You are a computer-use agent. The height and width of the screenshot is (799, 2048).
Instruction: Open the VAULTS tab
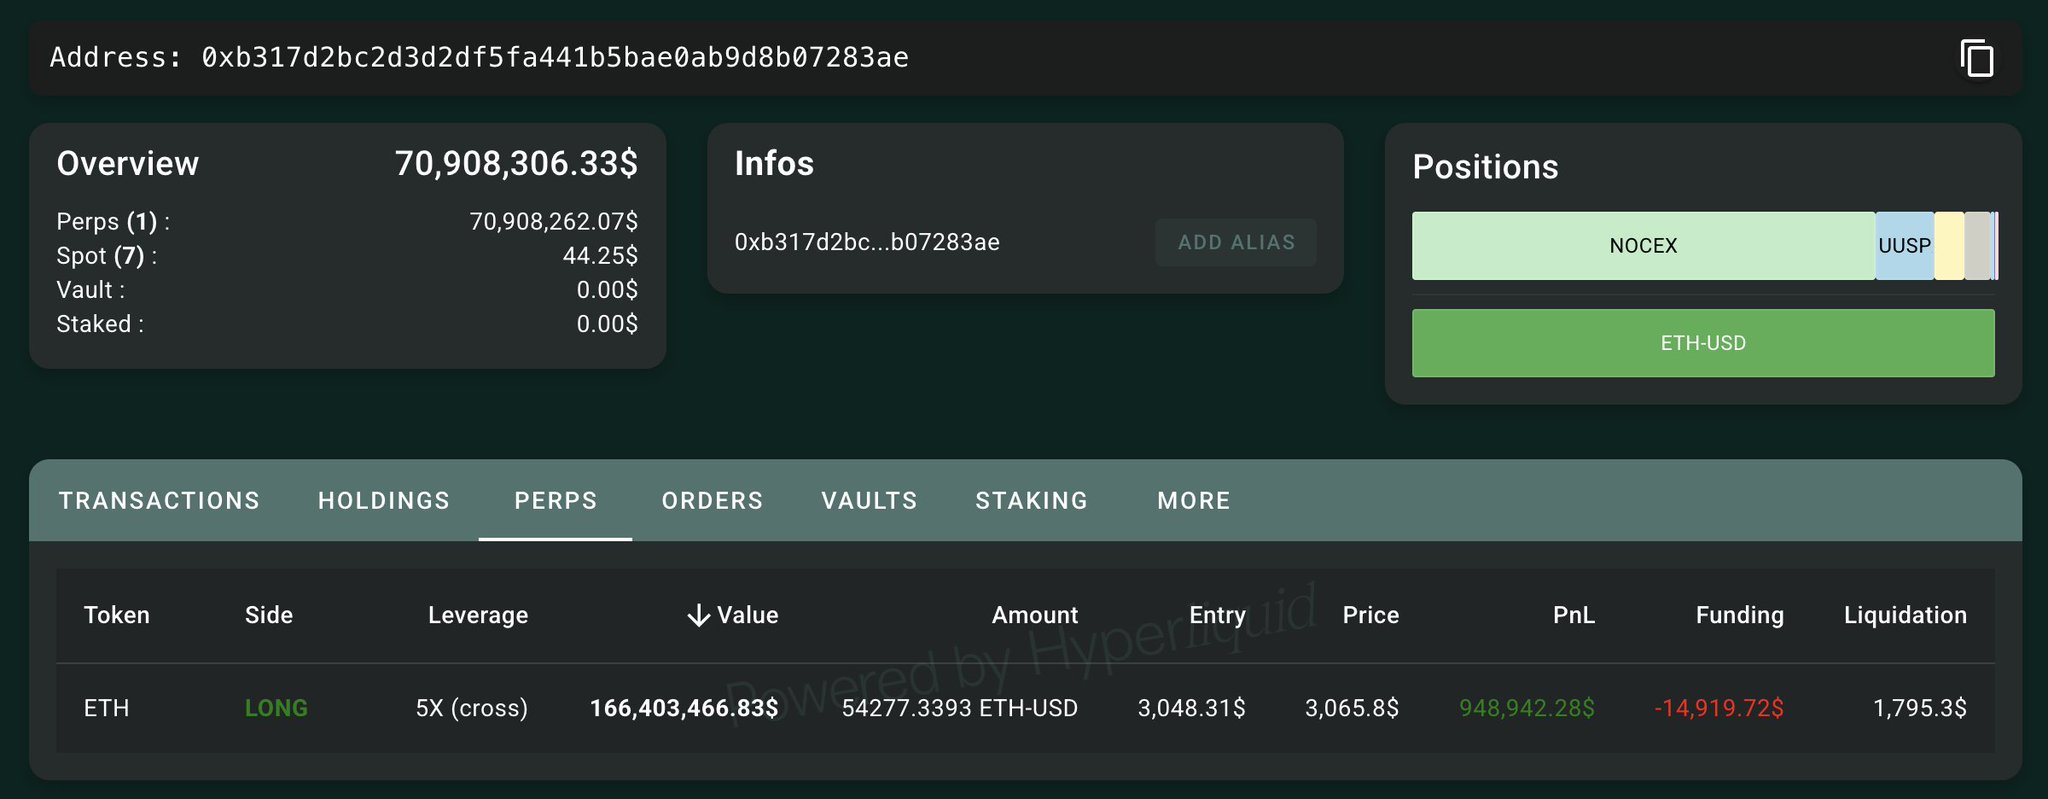pos(869,501)
